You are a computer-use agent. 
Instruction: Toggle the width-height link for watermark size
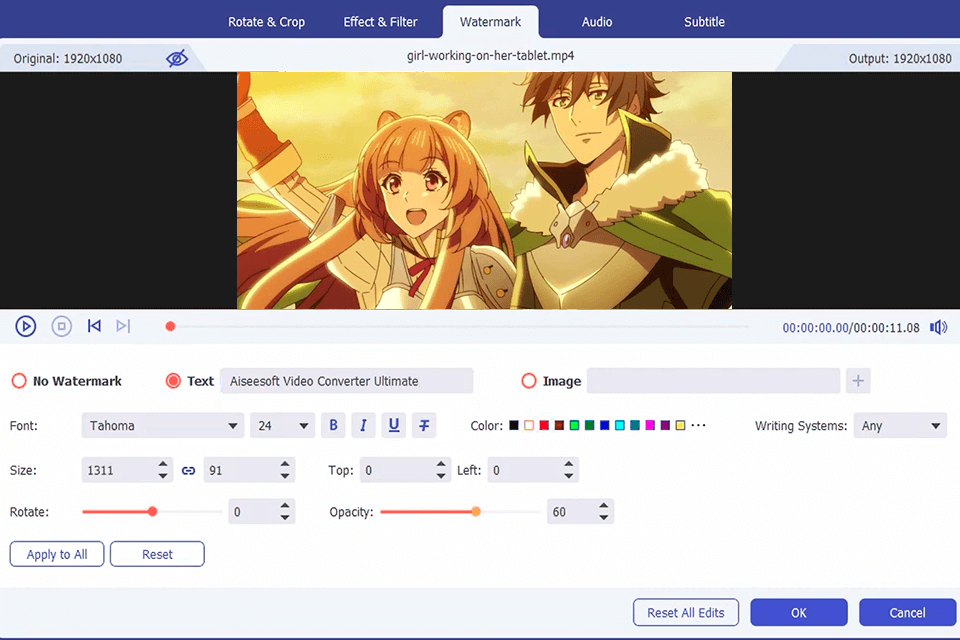click(x=189, y=470)
